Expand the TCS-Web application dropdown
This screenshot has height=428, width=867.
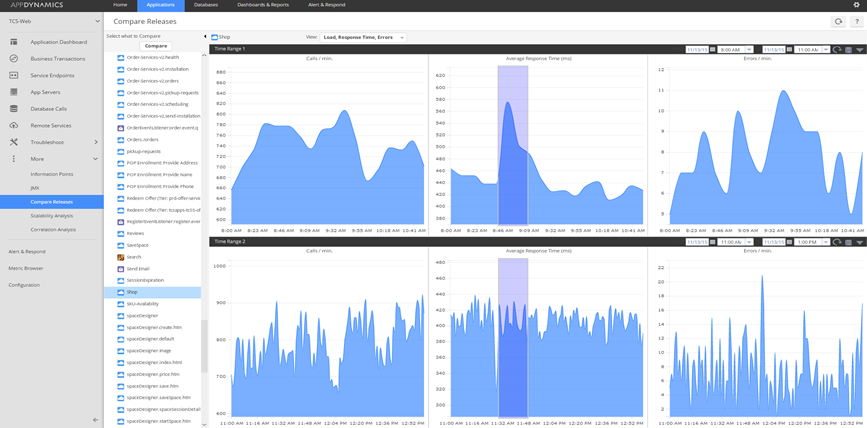coord(97,21)
